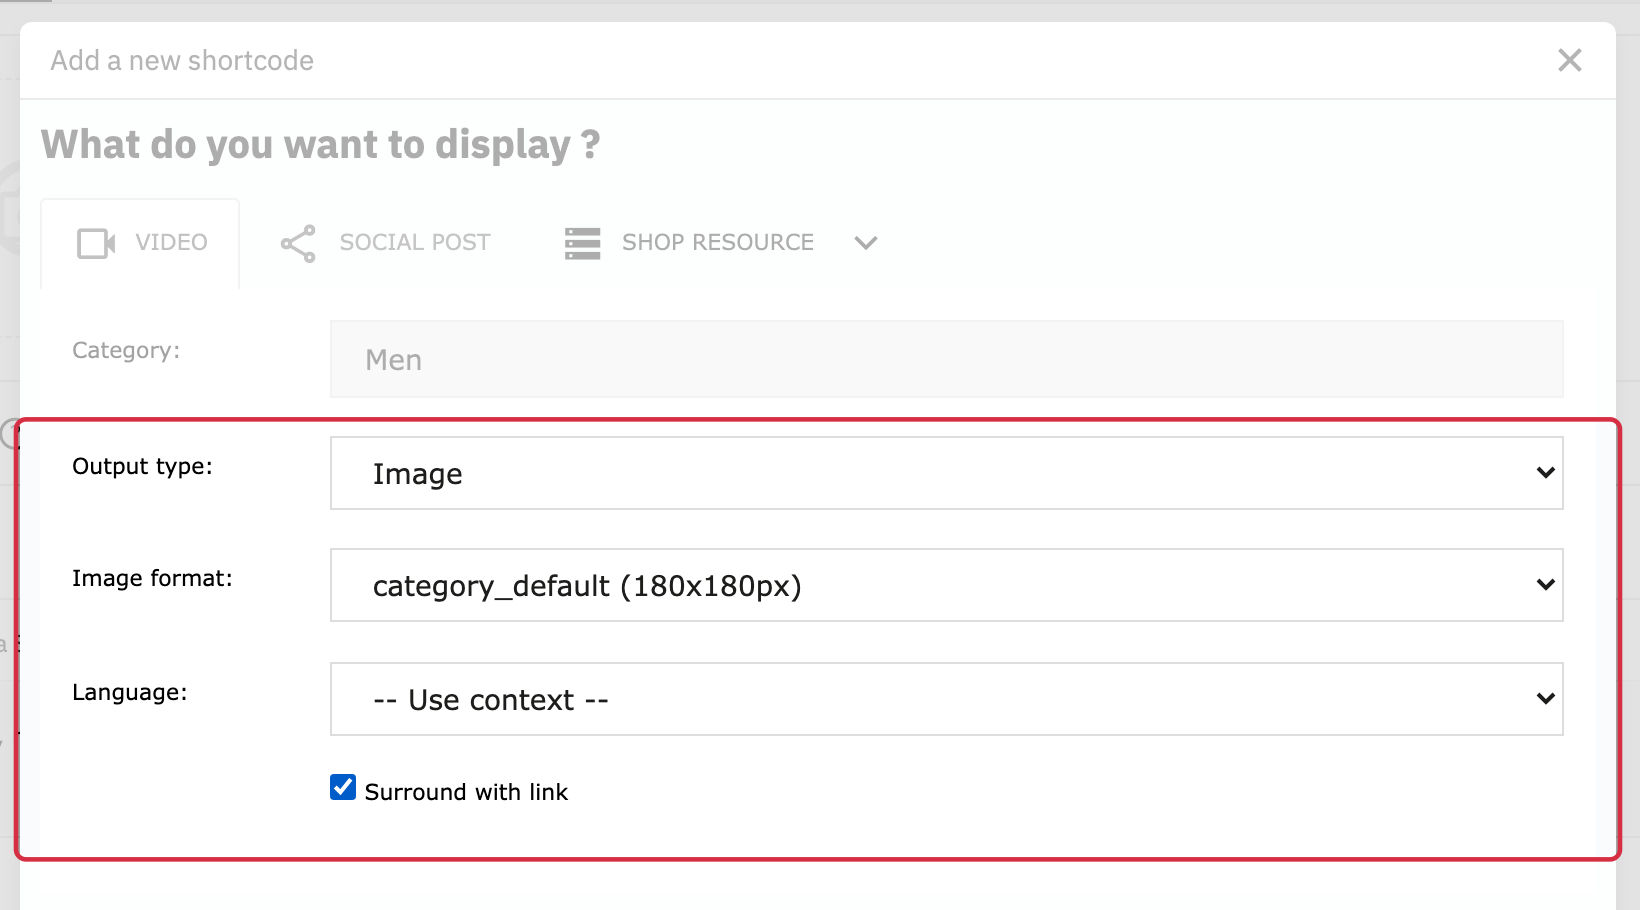Click the 'Language:' label
The image size is (1640, 910).
click(x=130, y=692)
